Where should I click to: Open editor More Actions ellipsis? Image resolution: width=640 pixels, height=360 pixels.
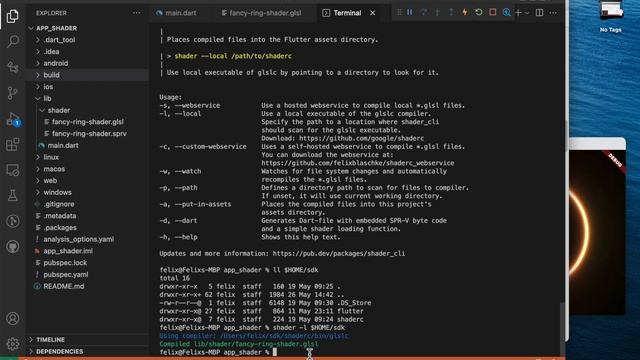[x=553, y=13]
